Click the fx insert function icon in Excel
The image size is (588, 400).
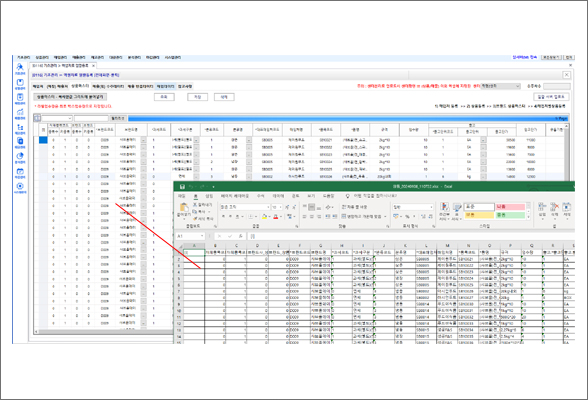(x=240, y=236)
